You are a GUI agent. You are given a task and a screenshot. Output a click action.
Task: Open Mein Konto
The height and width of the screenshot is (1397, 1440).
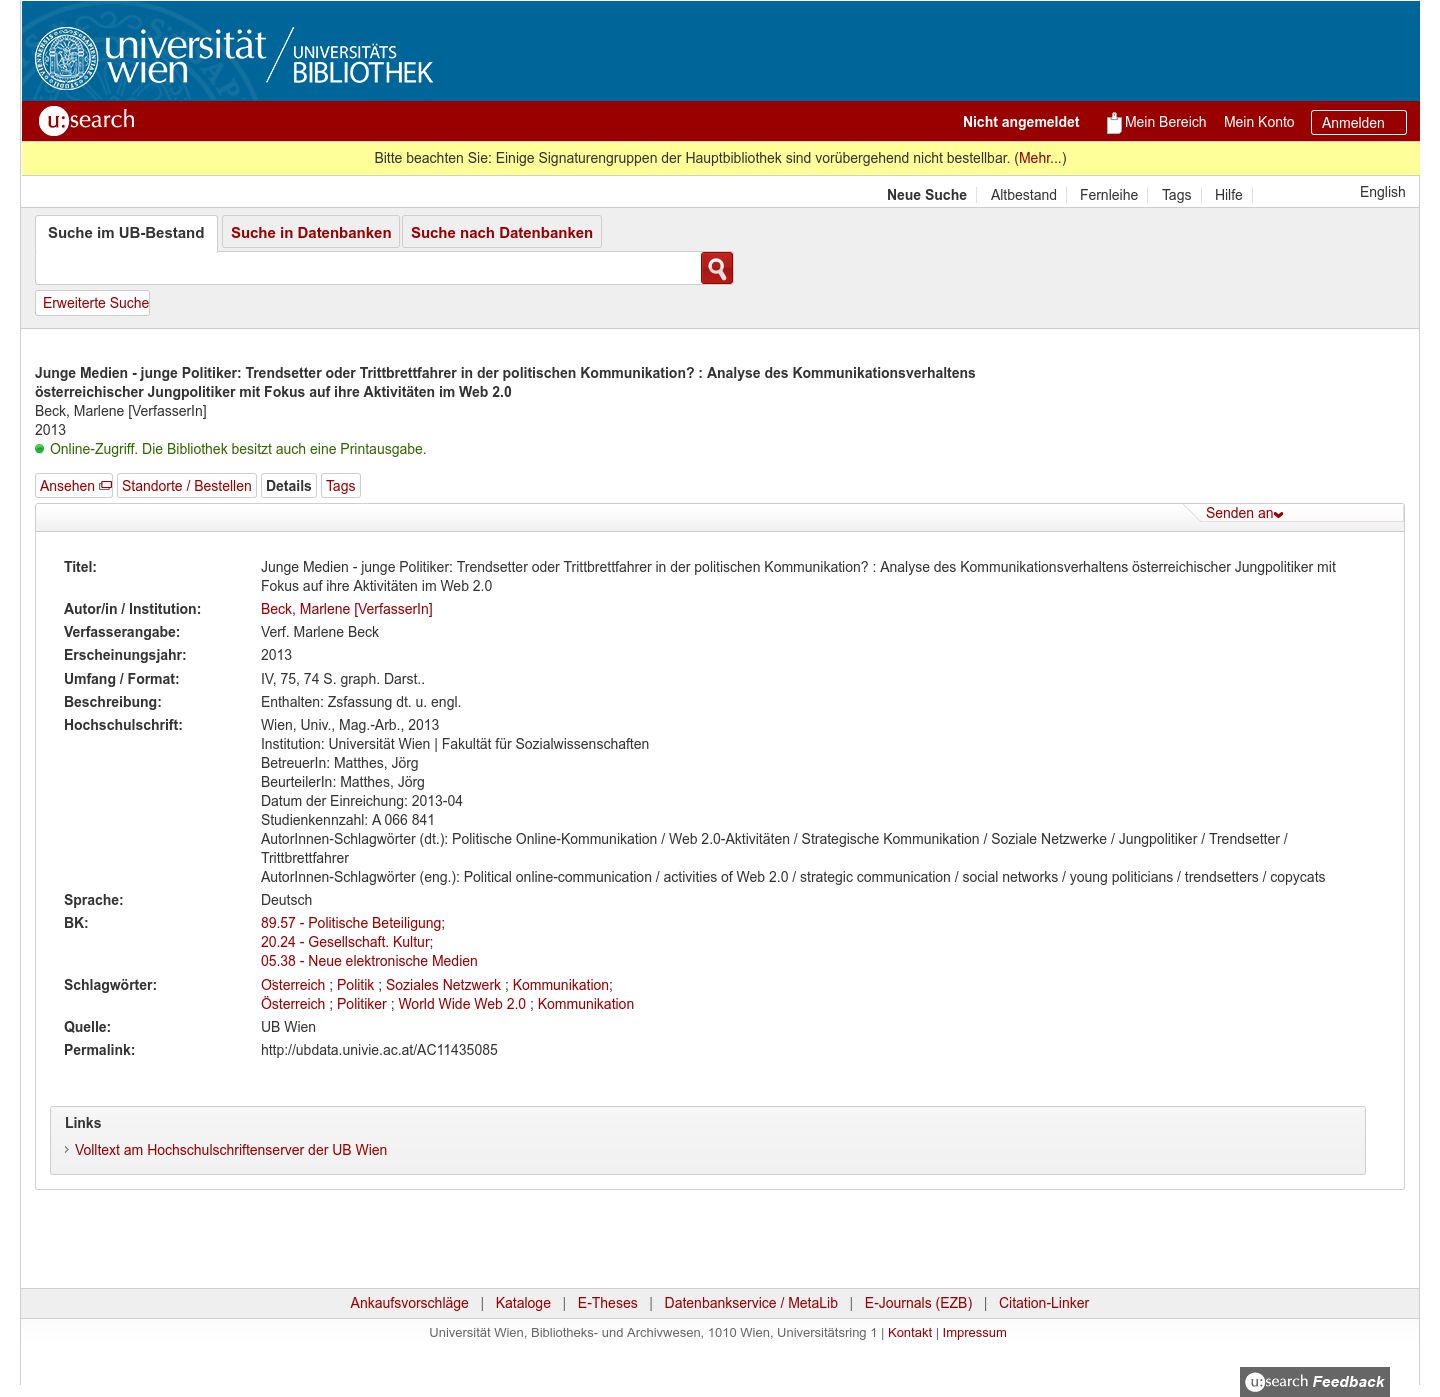click(1259, 122)
